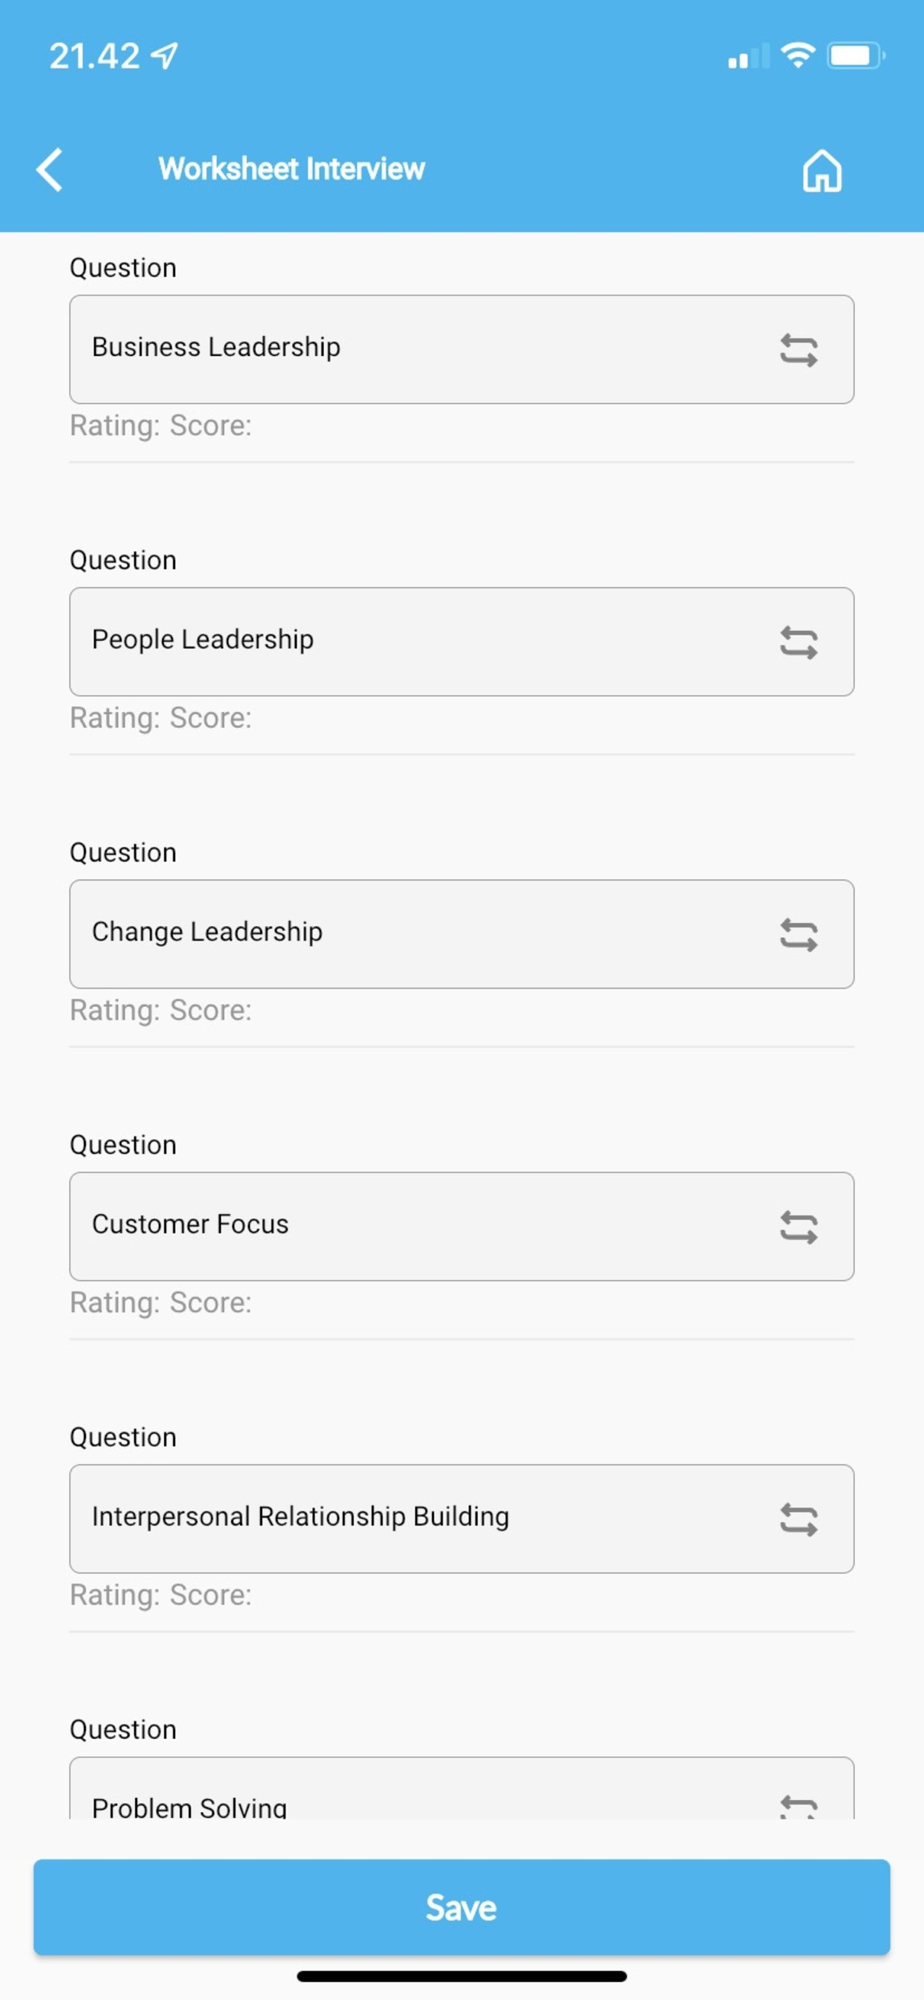Screen dimensions: 924x2000
Task: Tap the Wi-Fi status icon
Action: point(797,55)
